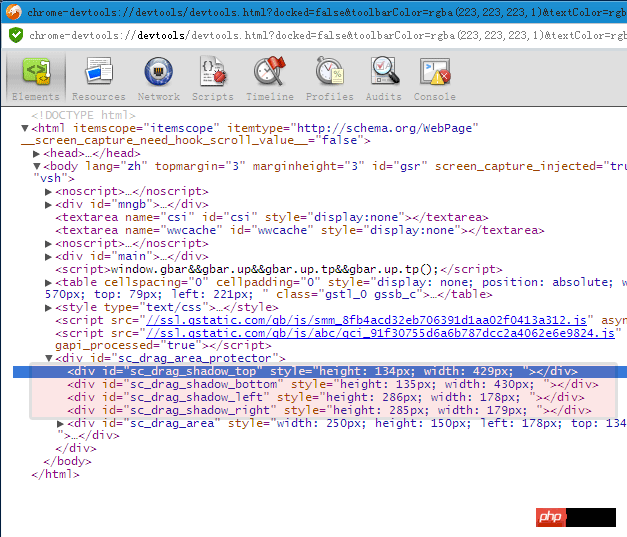Select the sc_drag_shadow_left div row
Screen dimensions: 627x537
pos(325,397)
